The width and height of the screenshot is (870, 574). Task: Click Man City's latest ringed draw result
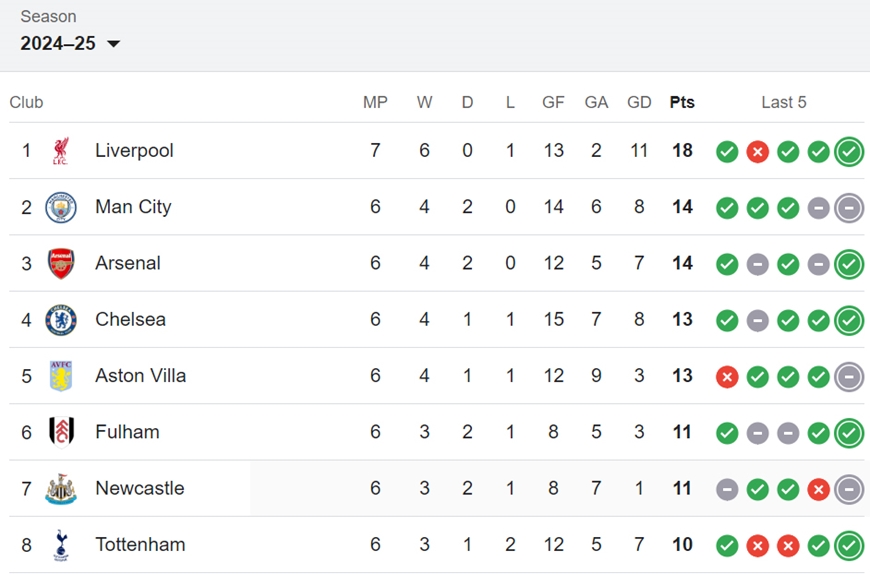(x=849, y=208)
